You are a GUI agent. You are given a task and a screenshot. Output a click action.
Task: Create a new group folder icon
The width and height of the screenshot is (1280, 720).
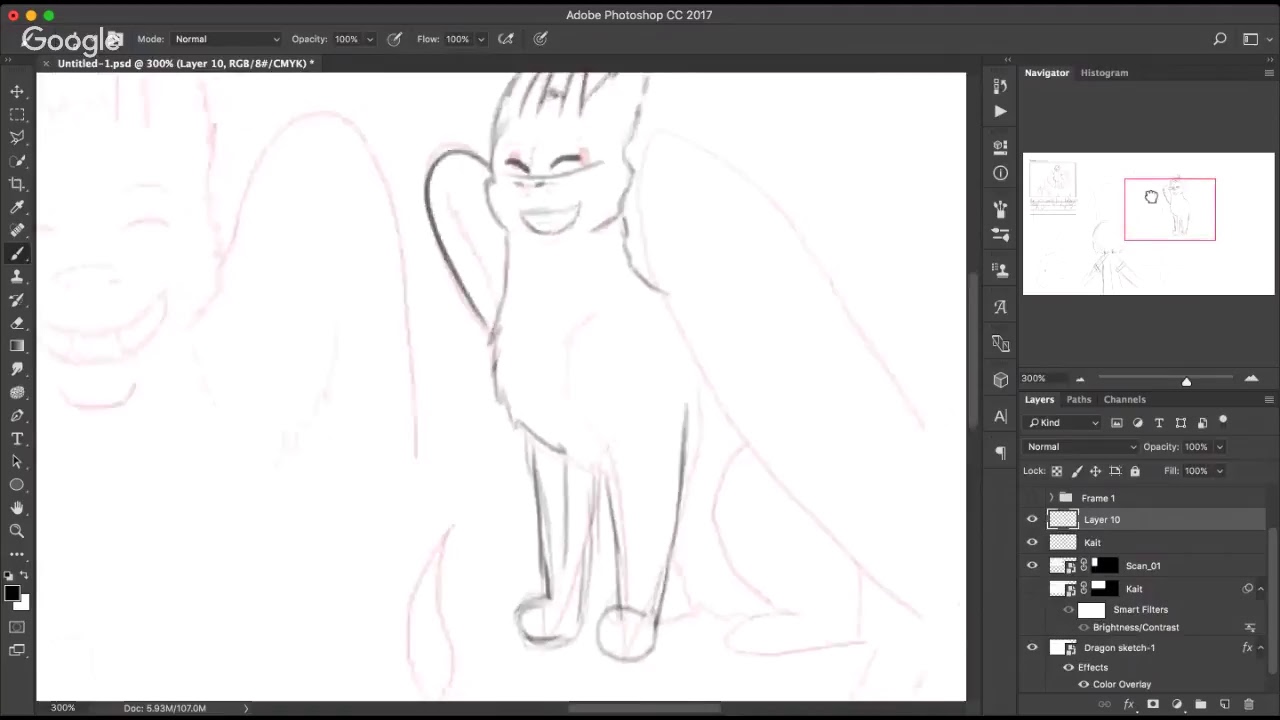(x=1200, y=705)
